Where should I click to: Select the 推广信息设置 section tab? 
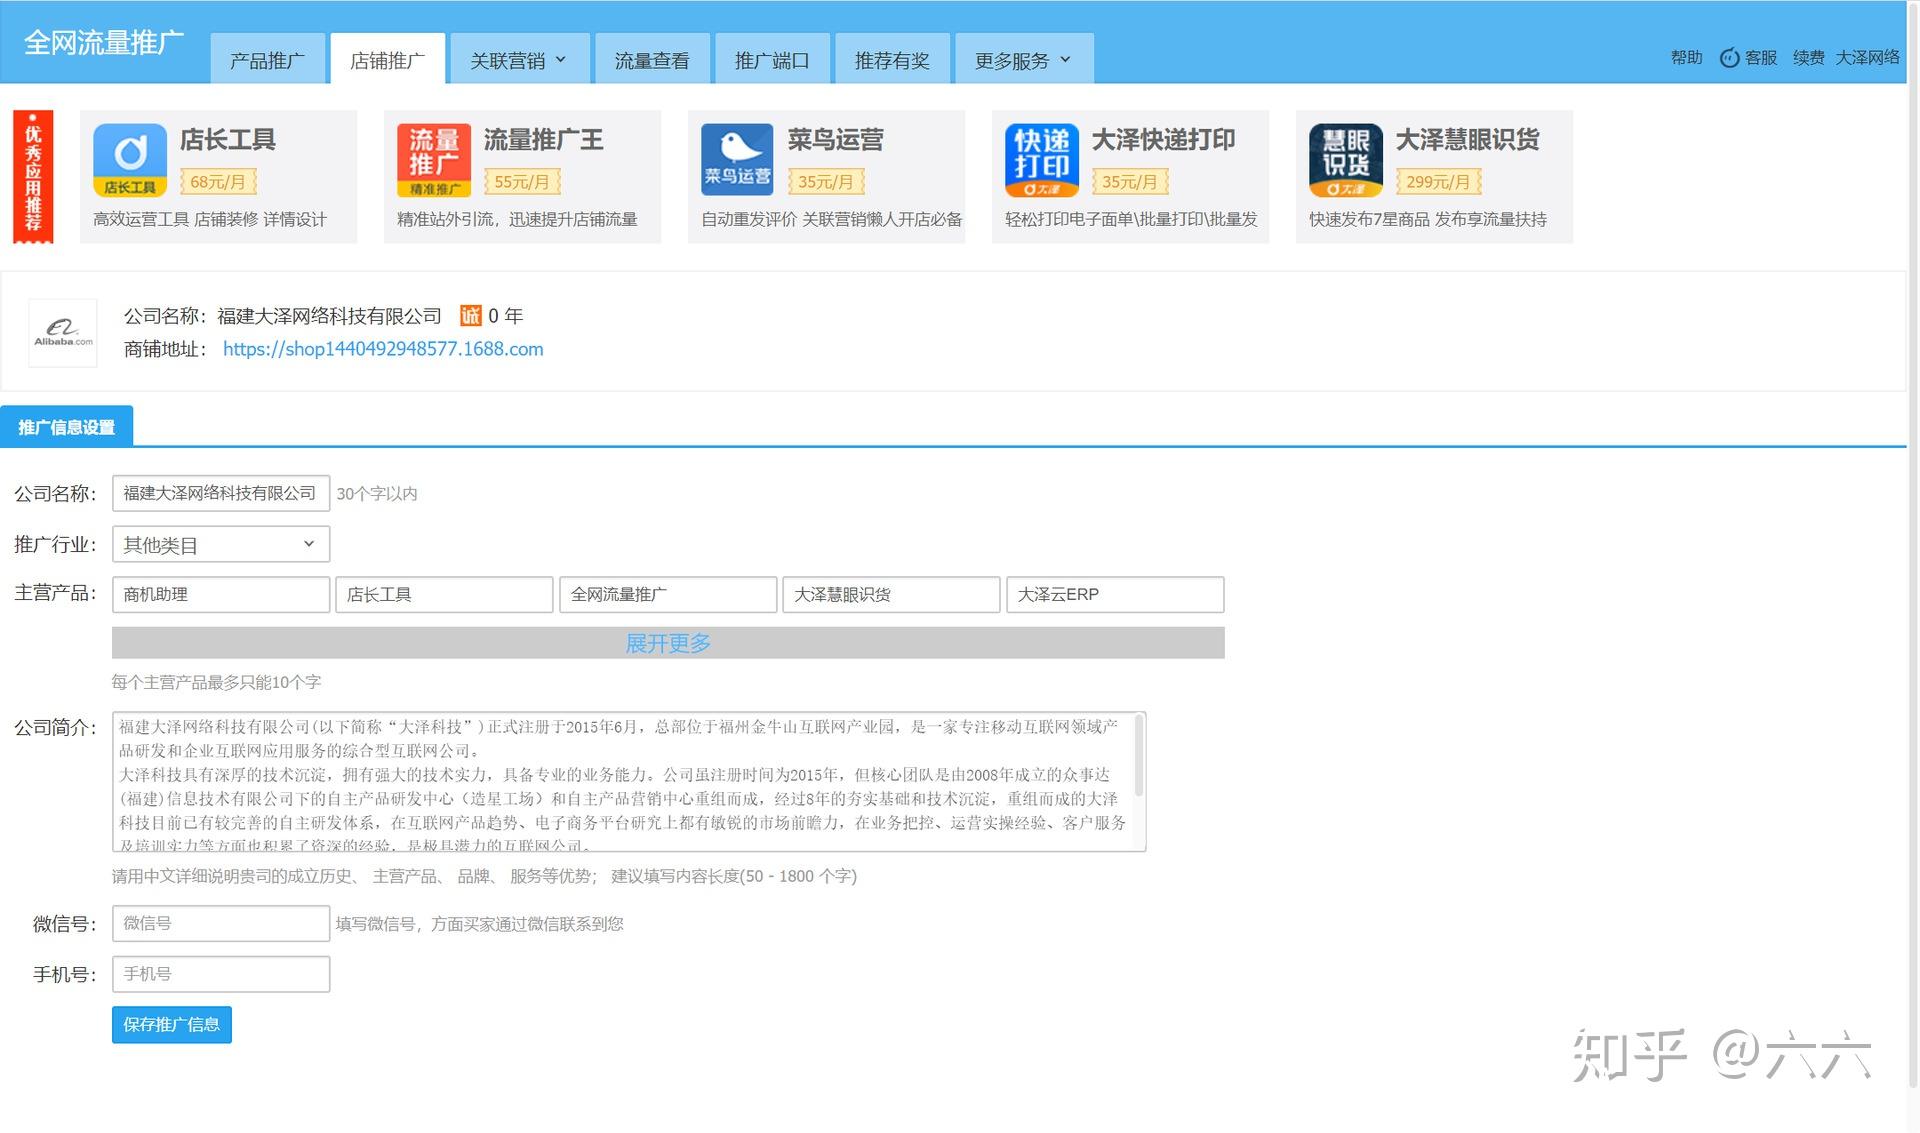[x=67, y=427]
